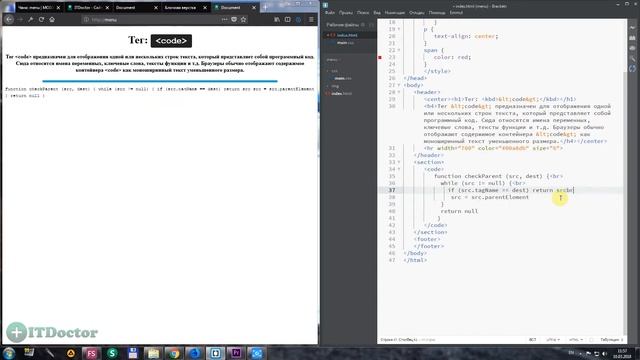Open Google Chrome from the taskbar

coord(174,353)
